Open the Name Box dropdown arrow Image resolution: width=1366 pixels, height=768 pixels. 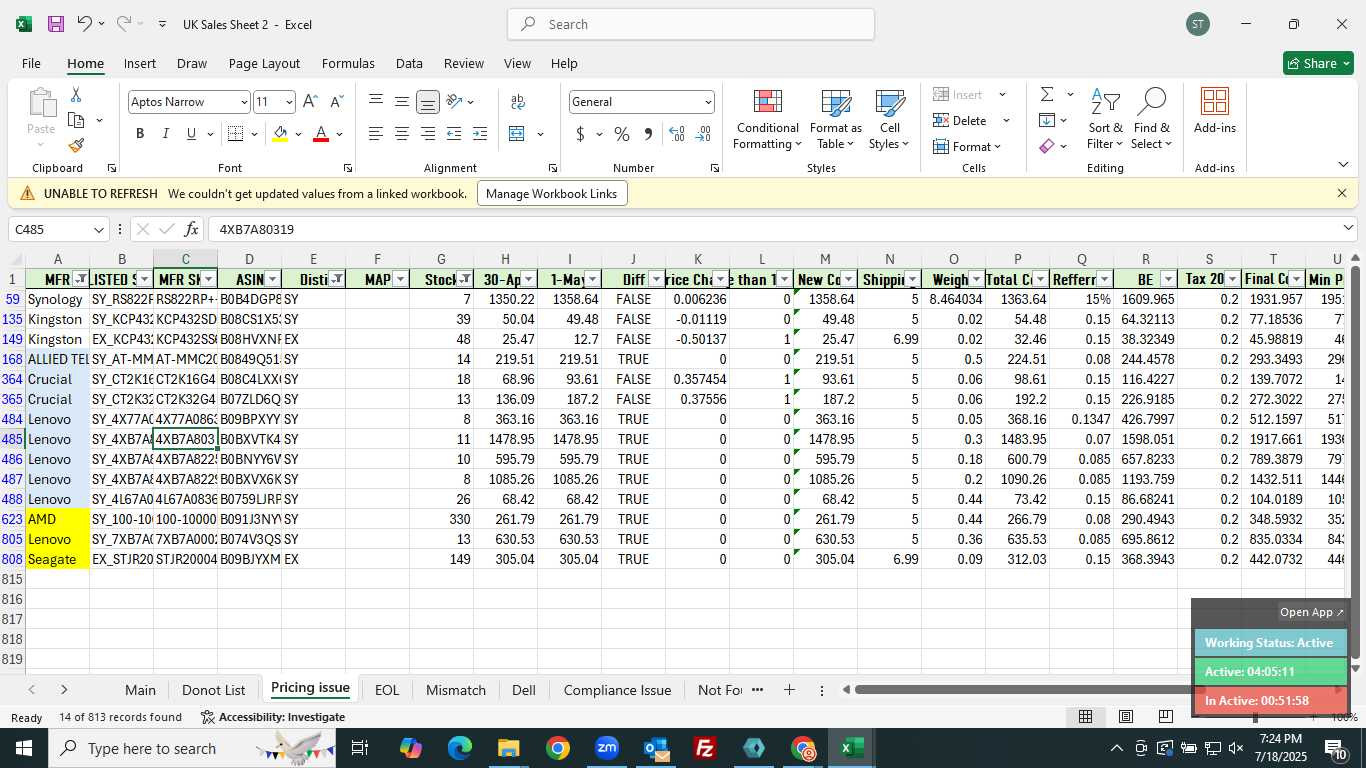(98, 230)
